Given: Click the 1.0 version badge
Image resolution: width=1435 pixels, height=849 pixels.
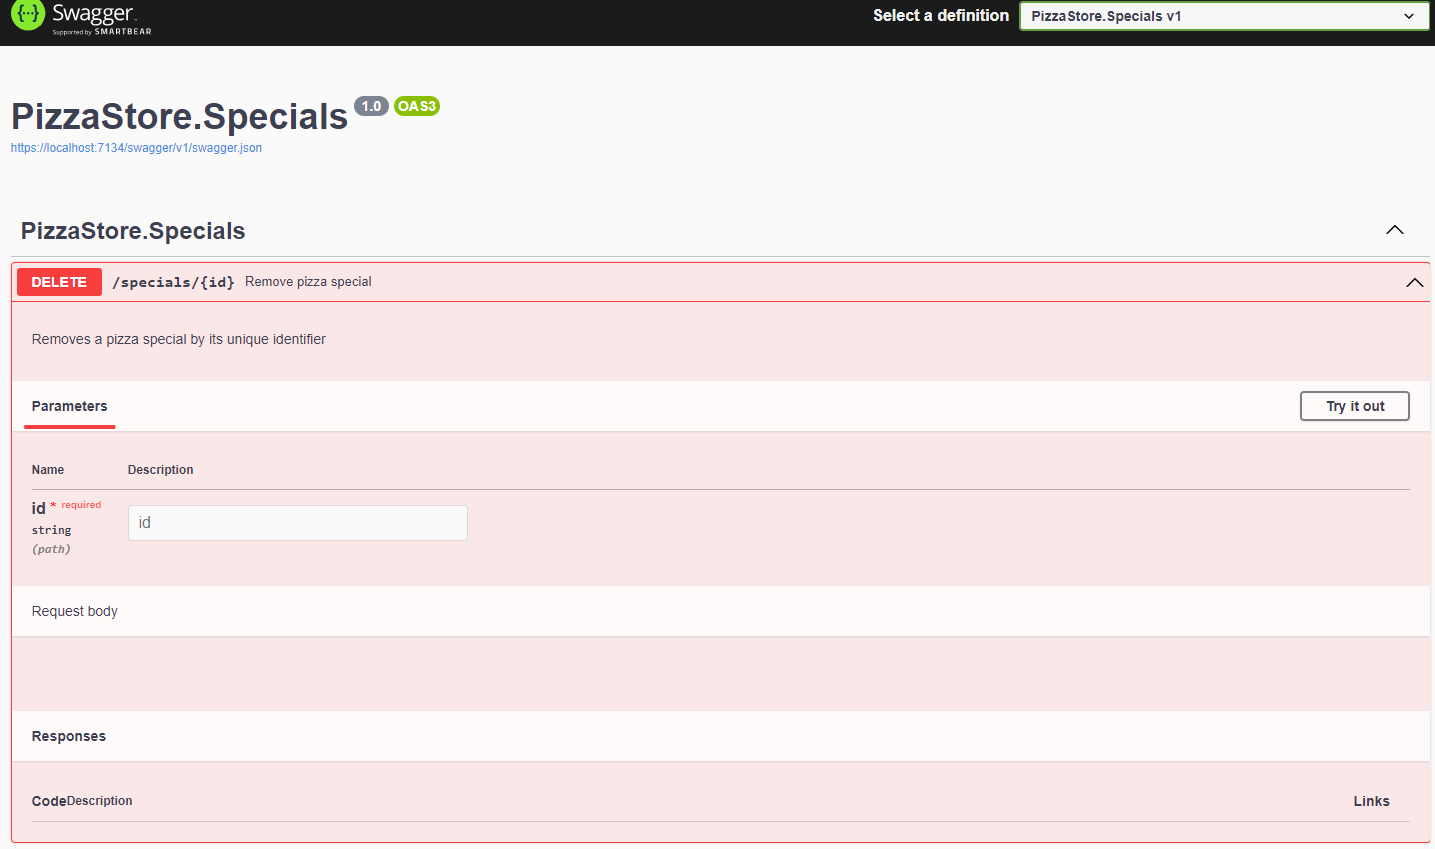Looking at the screenshot, I should 371,106.
